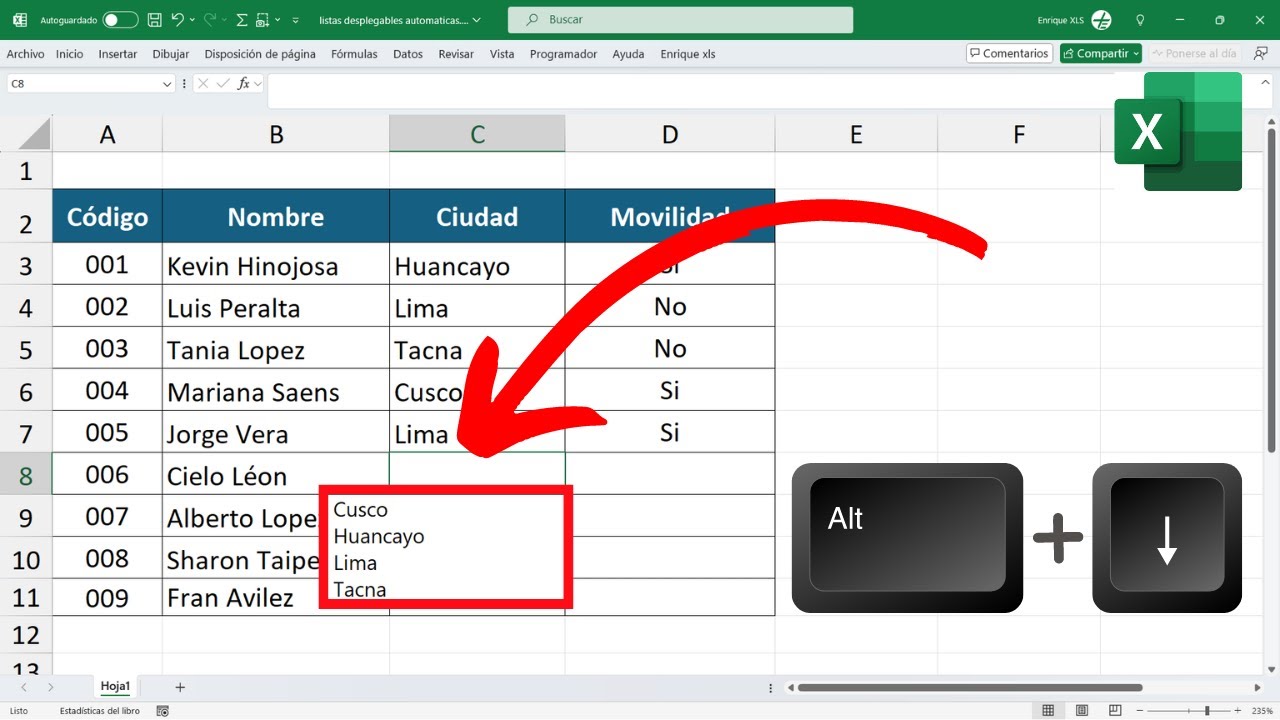Viewport: 1280px width, 720px height.
Task: Click cell containing Mariana Saens
Action: (x=276, y=391)
